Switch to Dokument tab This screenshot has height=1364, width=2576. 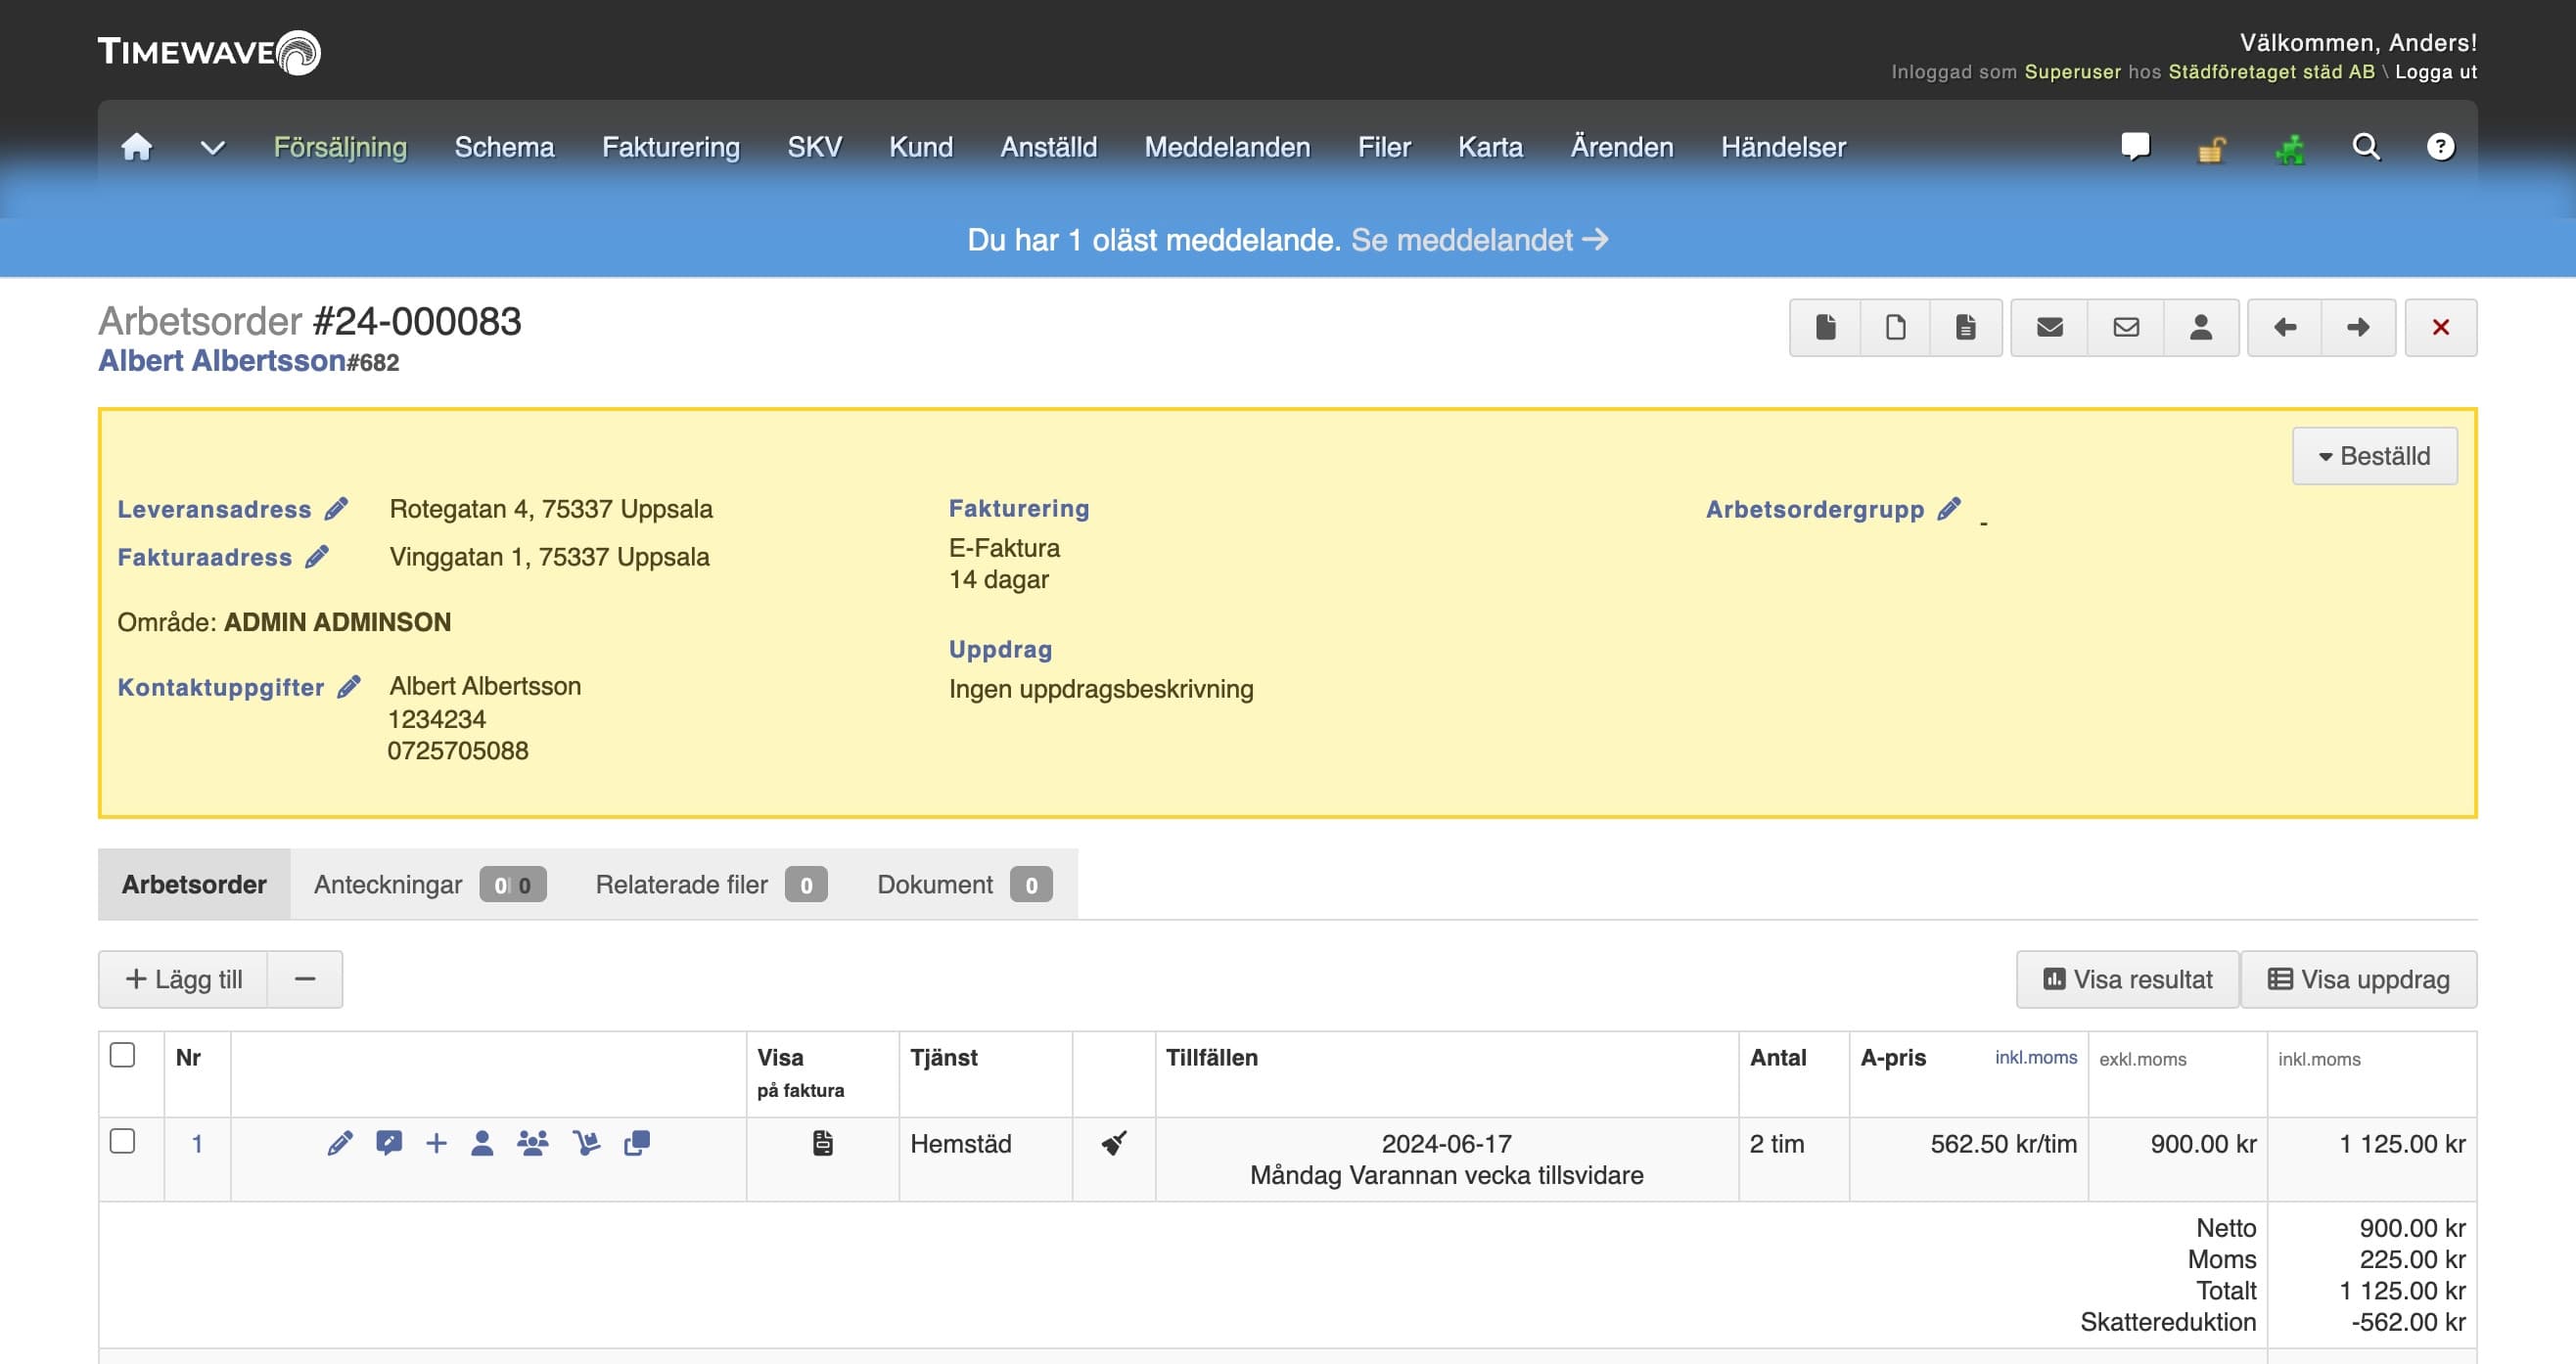coord(965,884)
